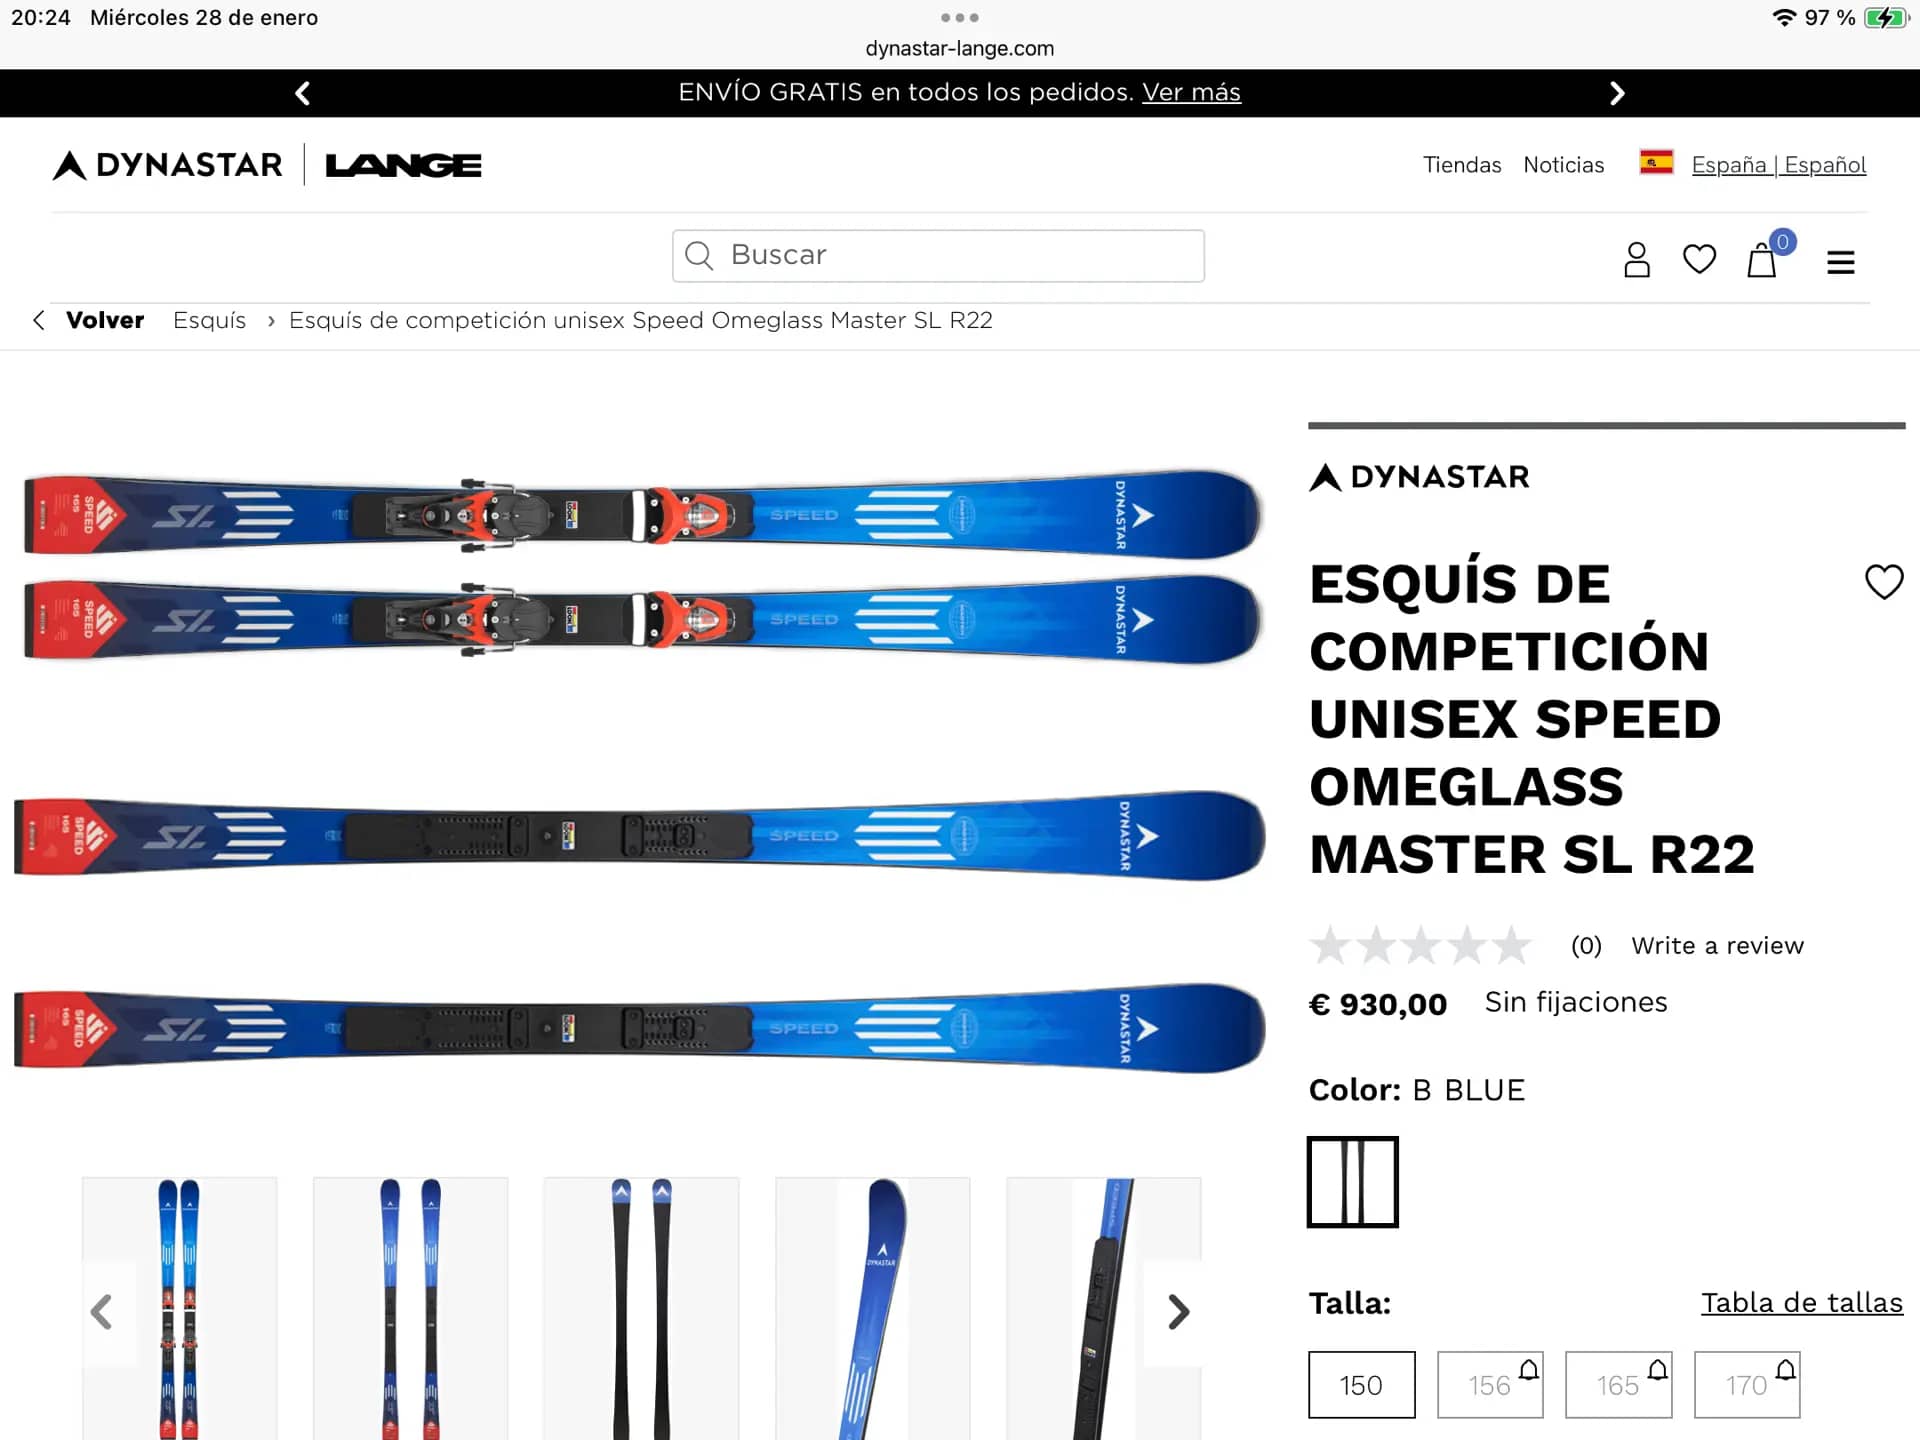Open the shopping bag cart icon
The height and width of the screenshot is (1440, 1920).
(x=1762, y=260)
